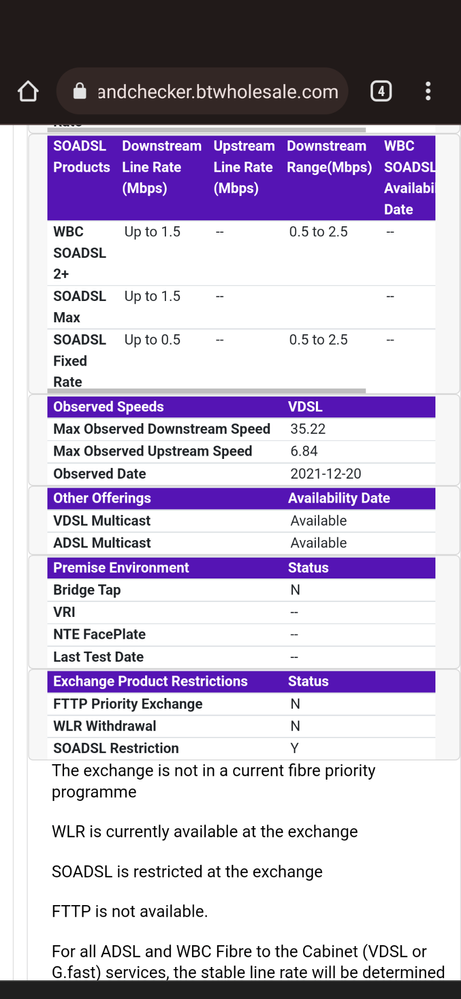The height and width of the screenshot is (999, 461).
Task: Click the WBC SOADSL 2+ row label
Action: point(80,253)
